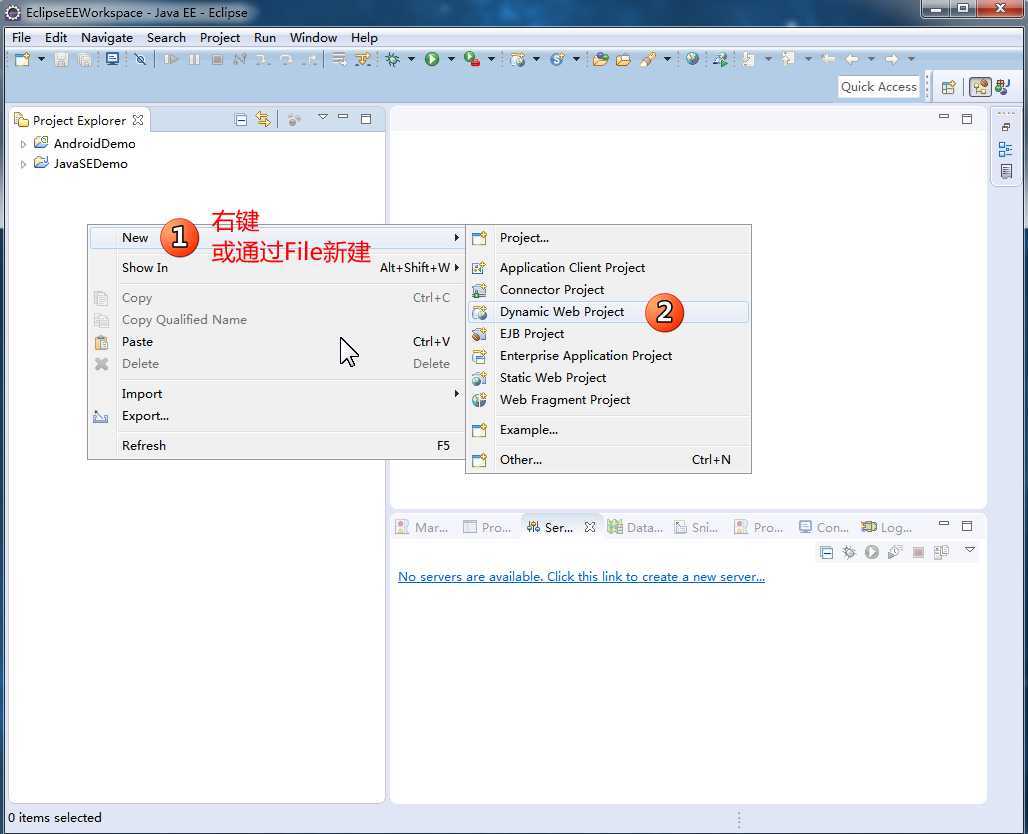
Task: Expand the AndroidDemo project tree node
Action: [x=24, y=144]
